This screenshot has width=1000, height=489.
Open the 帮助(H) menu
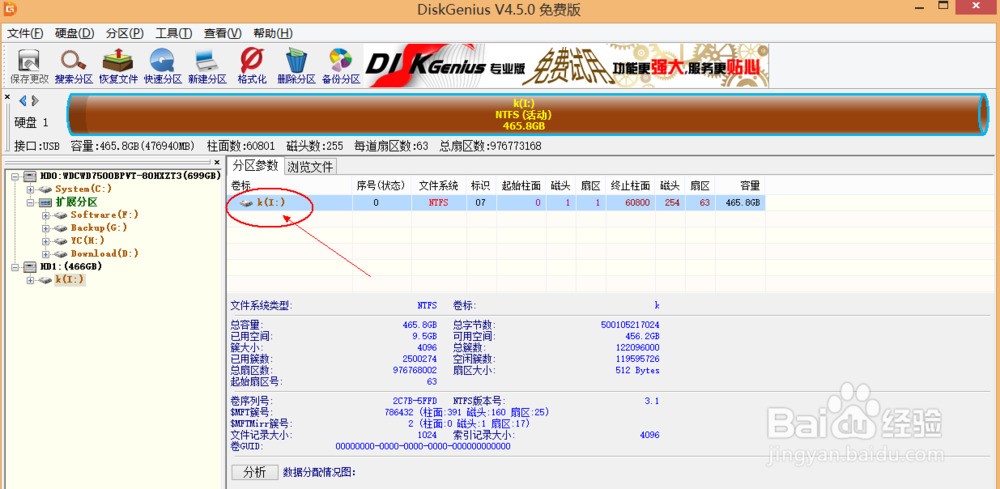click(273, 33)
